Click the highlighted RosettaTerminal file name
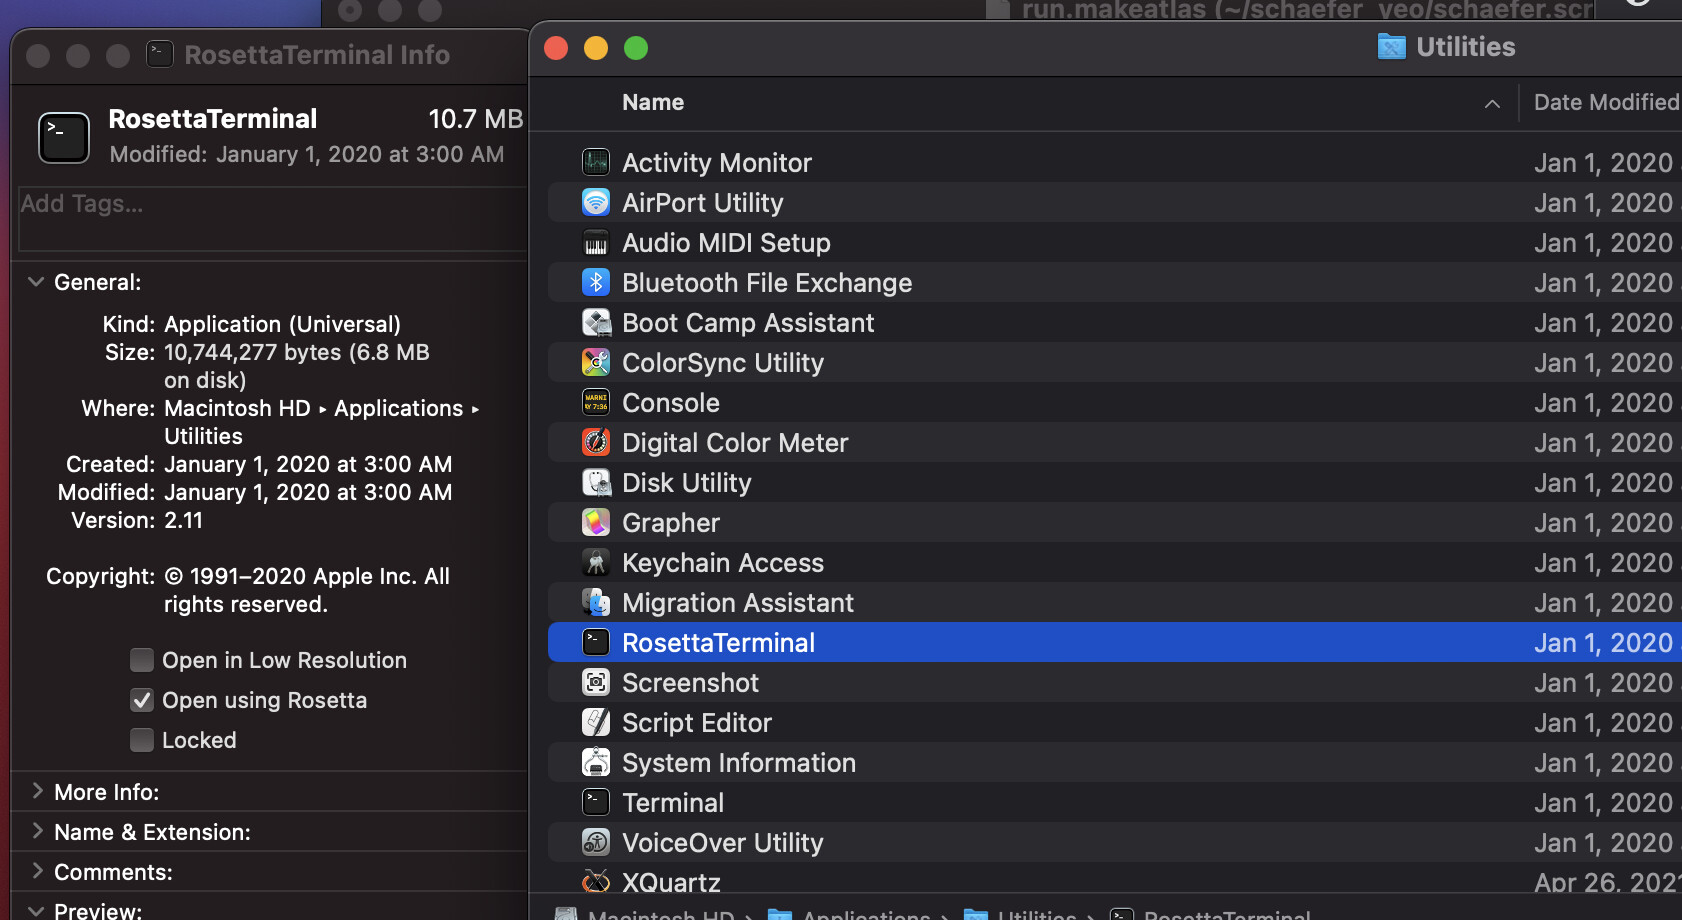1682x920 pixels. (x=718, y=642)
